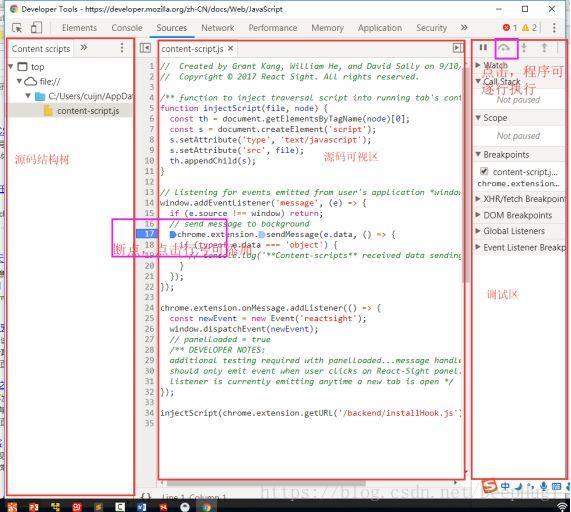
Task: Click line number 5 in the gutter
Action: (x=151, y=108)
